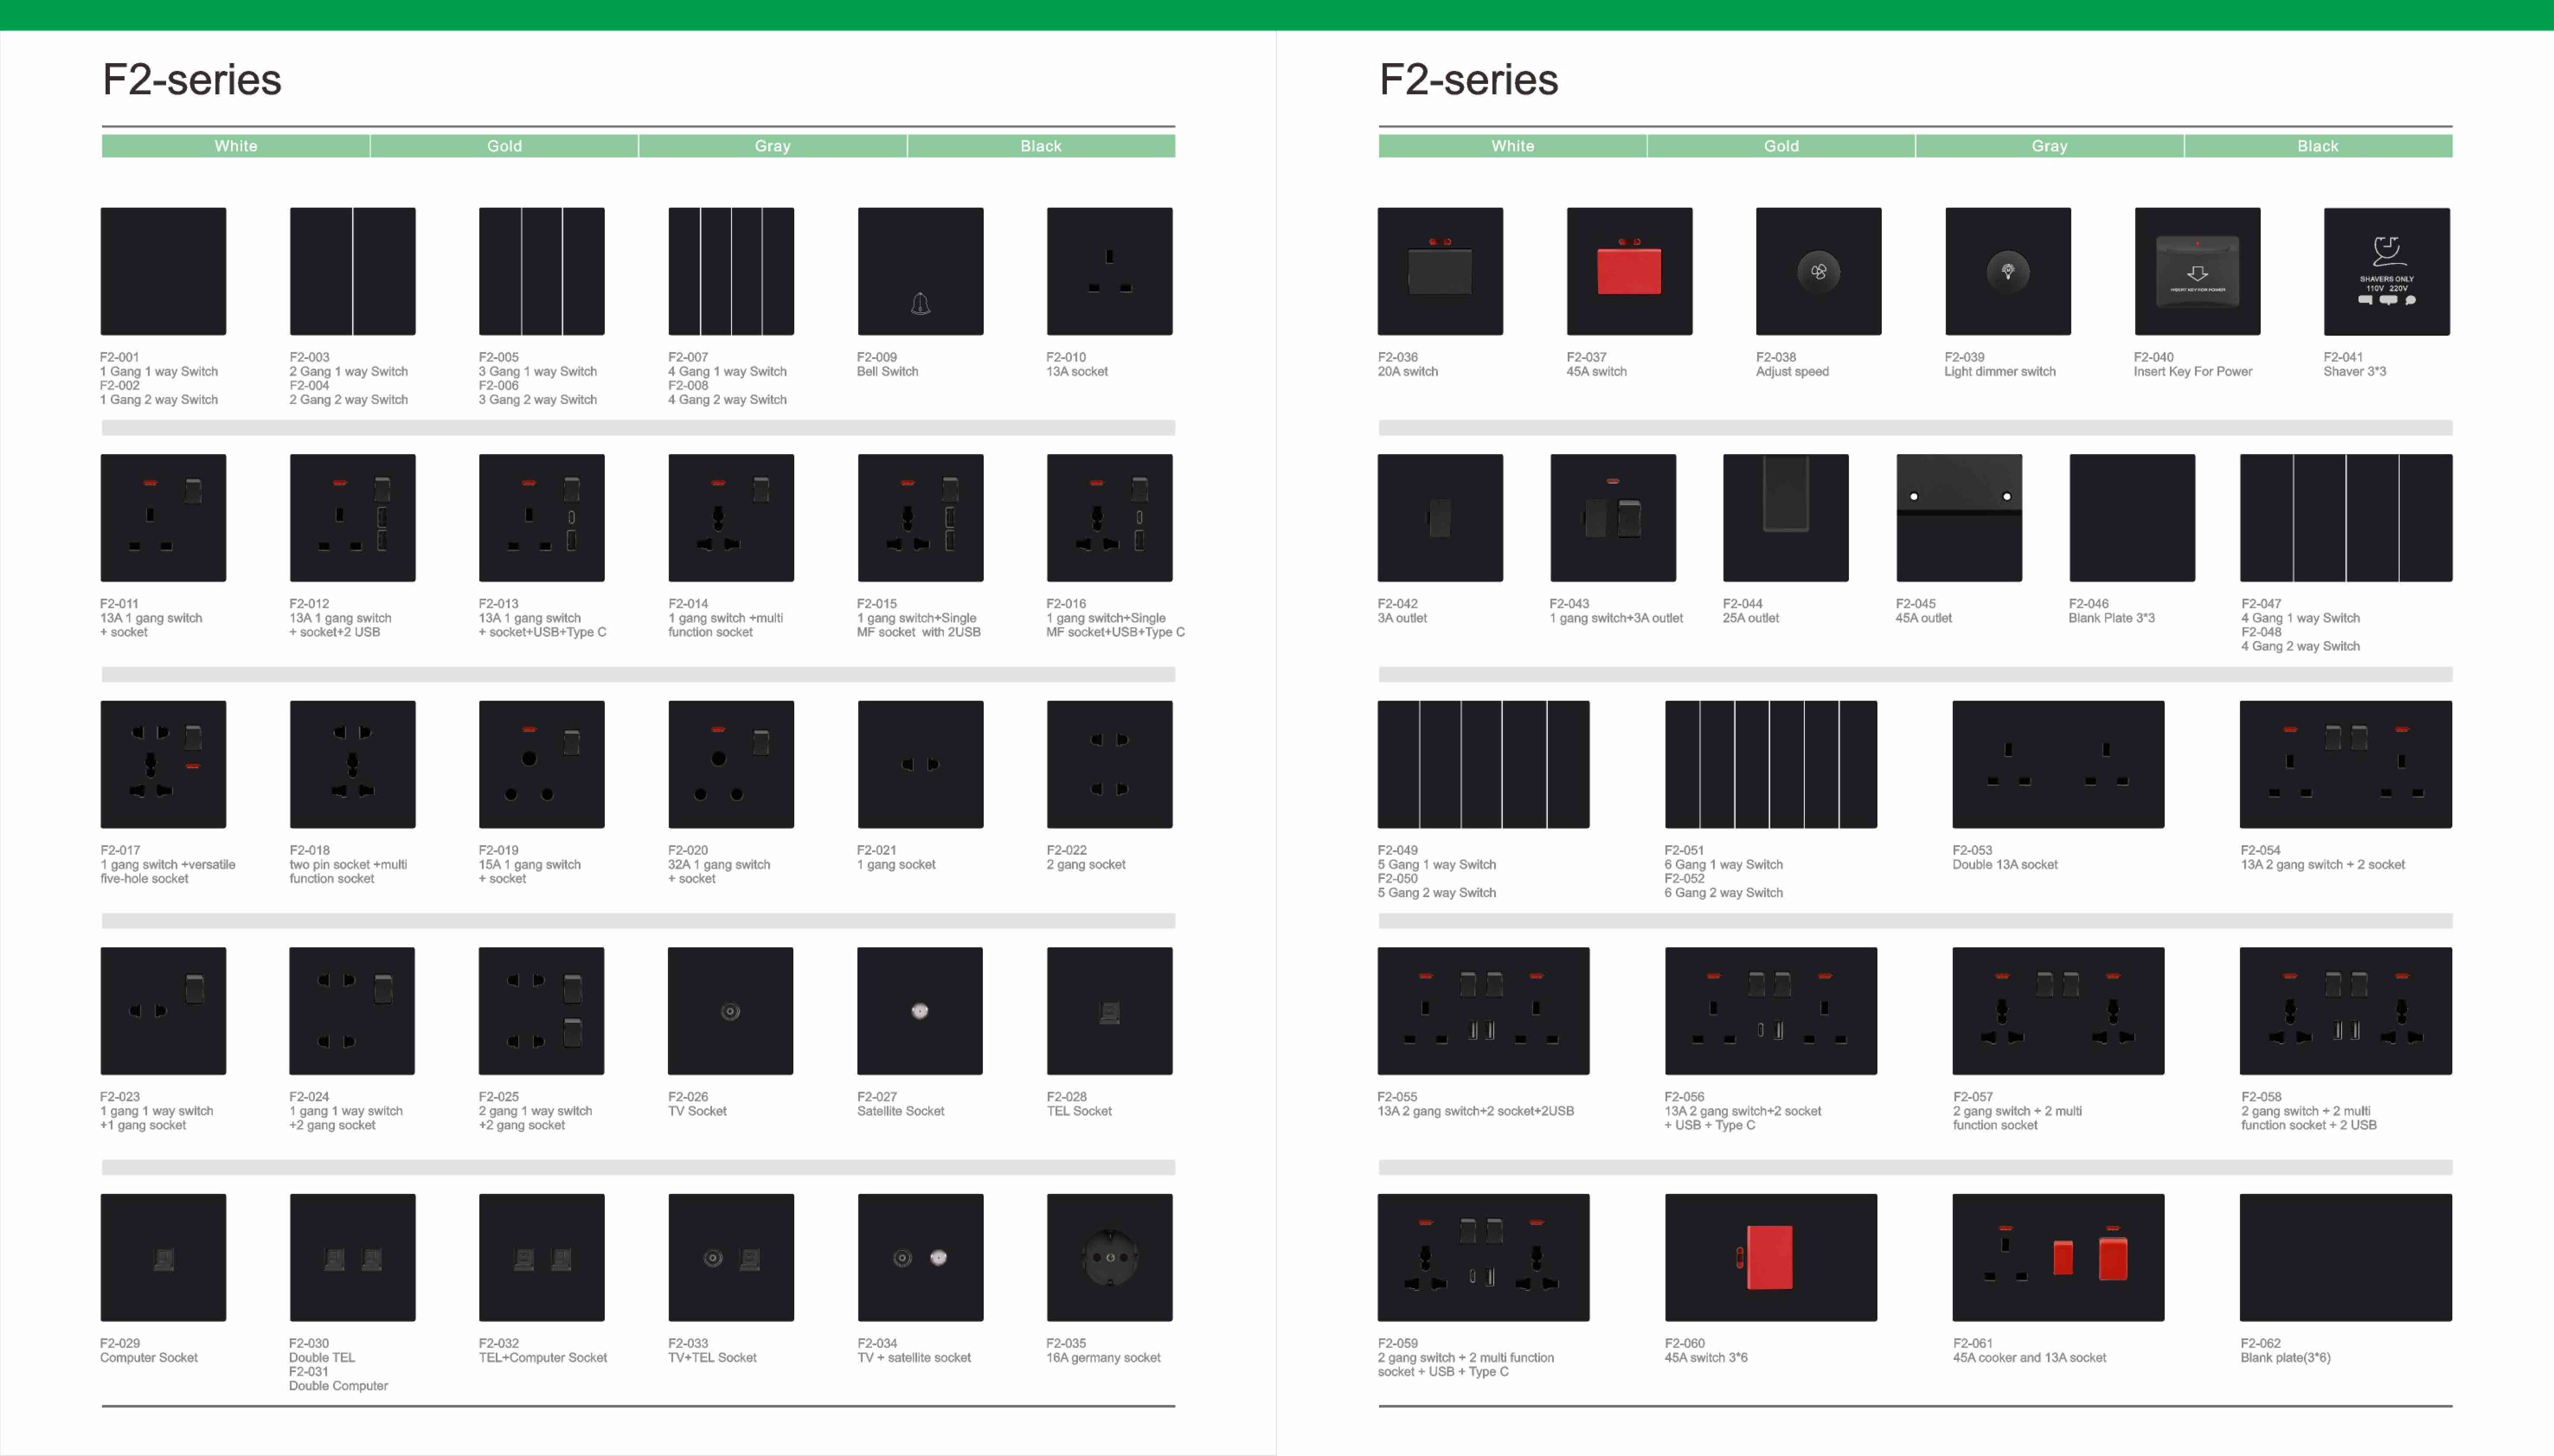Click the fan icon on F2-038 Adjust speed
The image size is (2554, 1456).
coord(1818,271)
